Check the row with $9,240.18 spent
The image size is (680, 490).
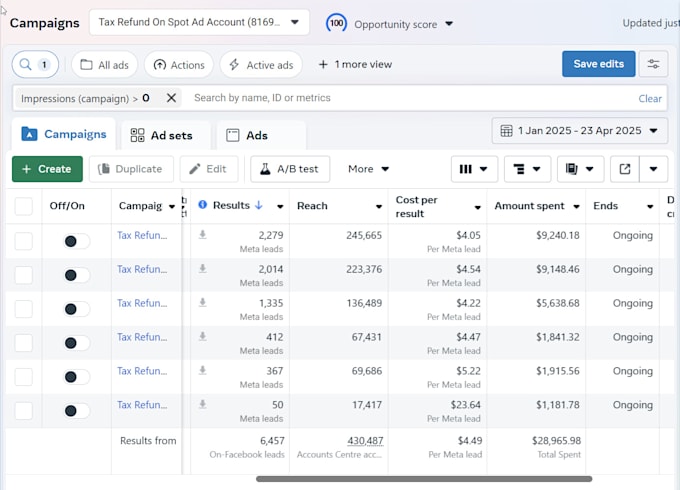pyautogui.click(x=23, y=241)
